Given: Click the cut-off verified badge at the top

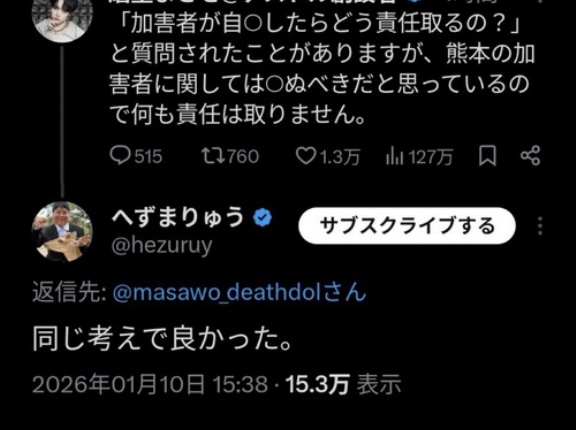Looking at the screenshot, I should (x=413, y=1).
